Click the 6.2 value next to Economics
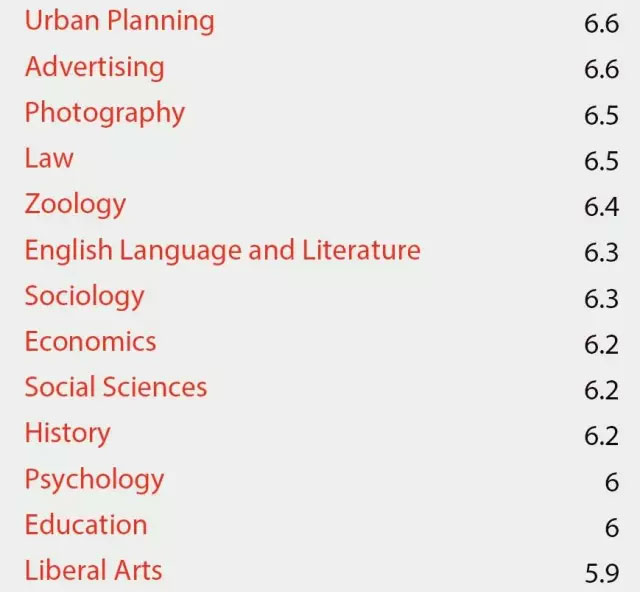The width and height of the screenshot is (640, 592). point(602,345)
